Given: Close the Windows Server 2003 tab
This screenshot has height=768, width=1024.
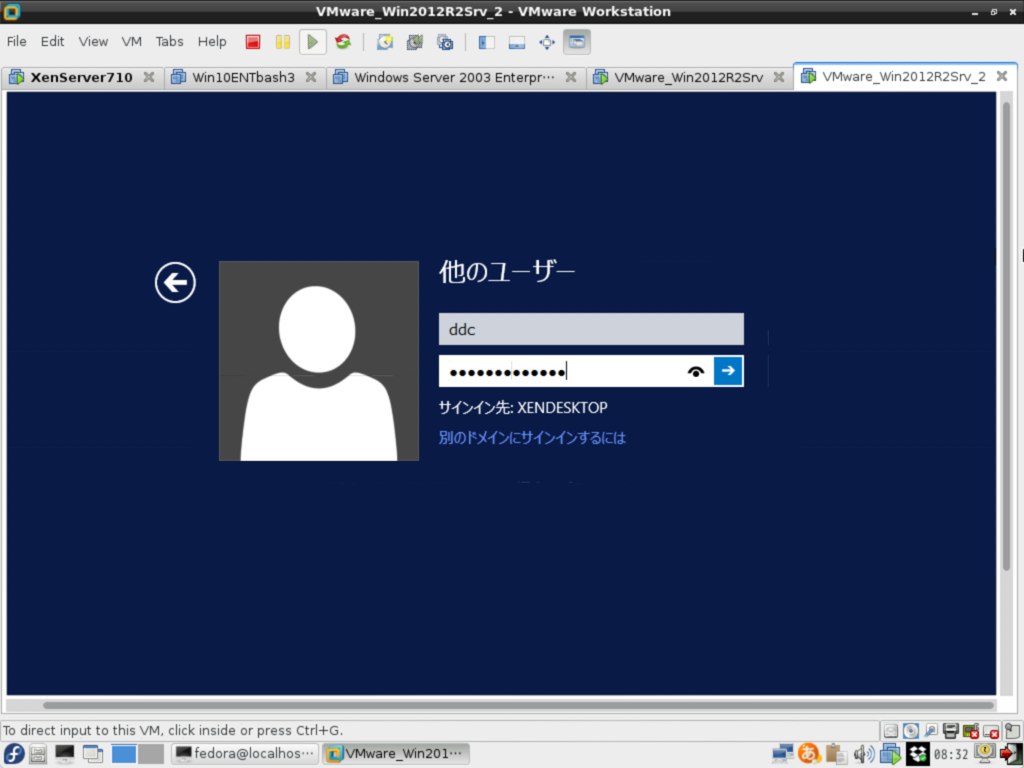Looking at the screenshot, I should 571,77.
